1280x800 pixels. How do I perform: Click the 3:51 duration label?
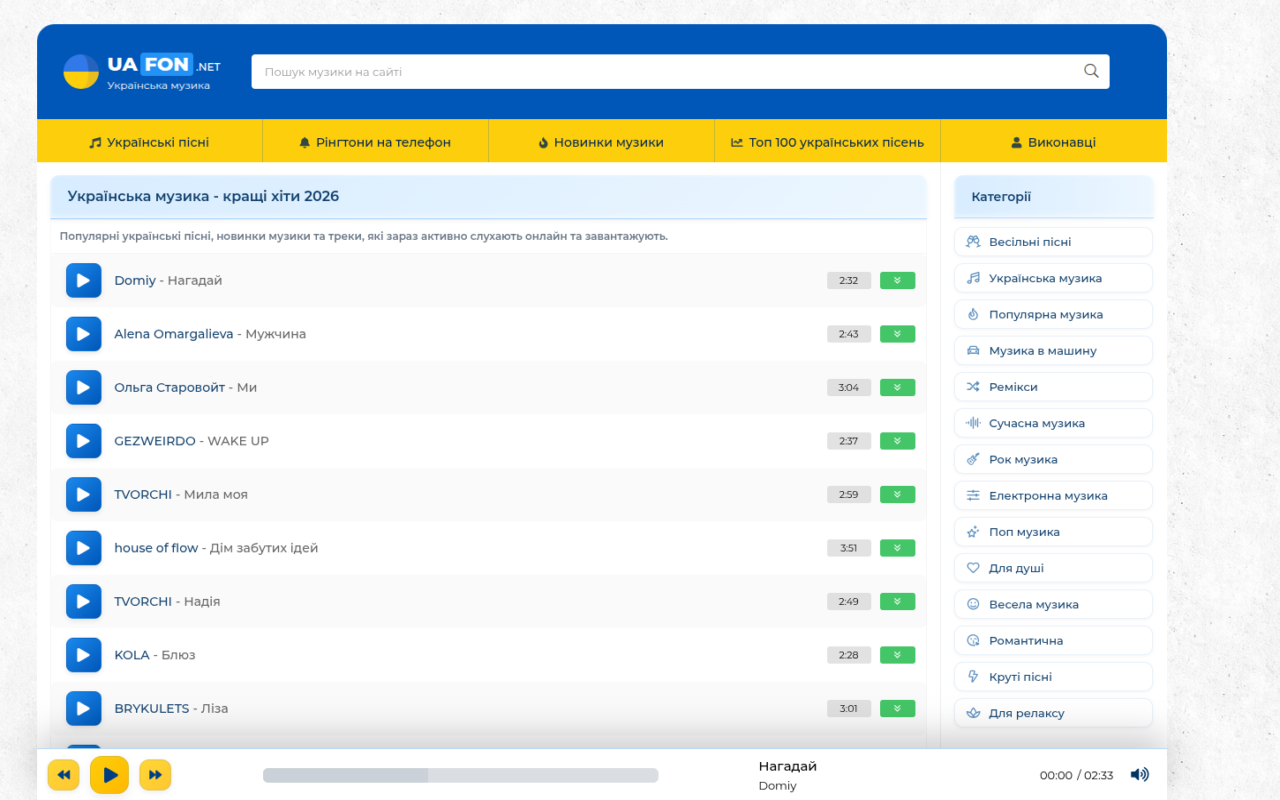coord(849,548)
